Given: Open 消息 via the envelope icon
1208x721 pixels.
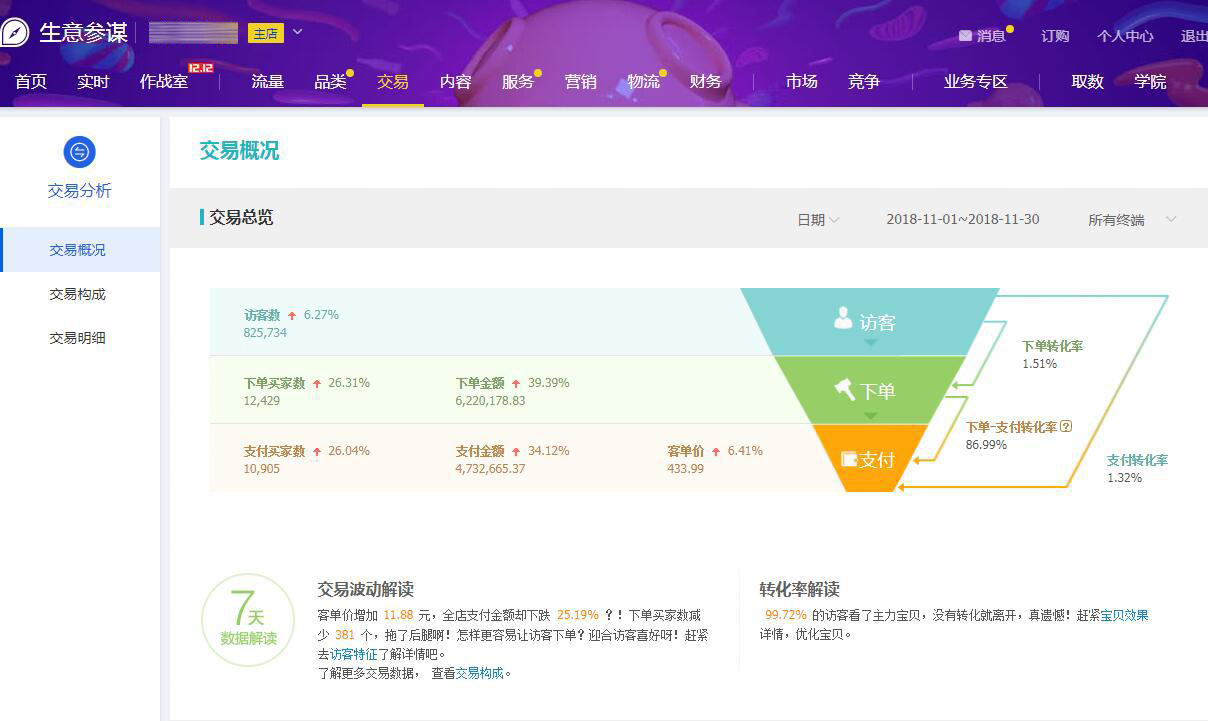Looking at the screenshot, I should click(965, 36).
